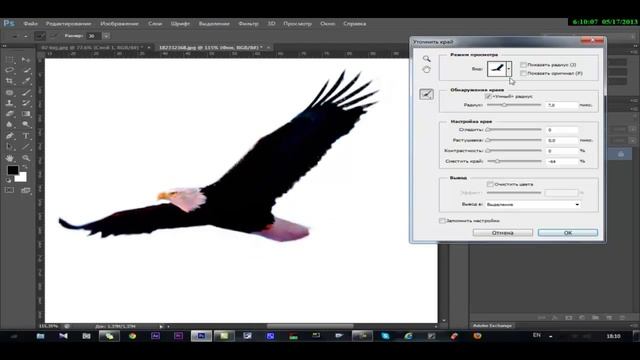The height and width of the screenshot is (360, 640).
Task: Select the Healing Brush tool
Action: pos(10,92)
